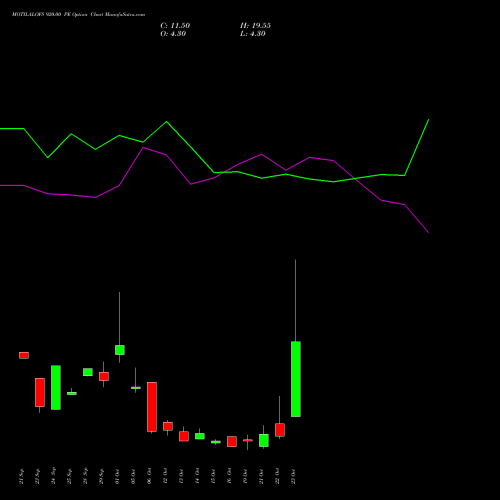Select the low value 'L: 4.30'
Viewport: 500px width, 500px height.
point(253,34)
